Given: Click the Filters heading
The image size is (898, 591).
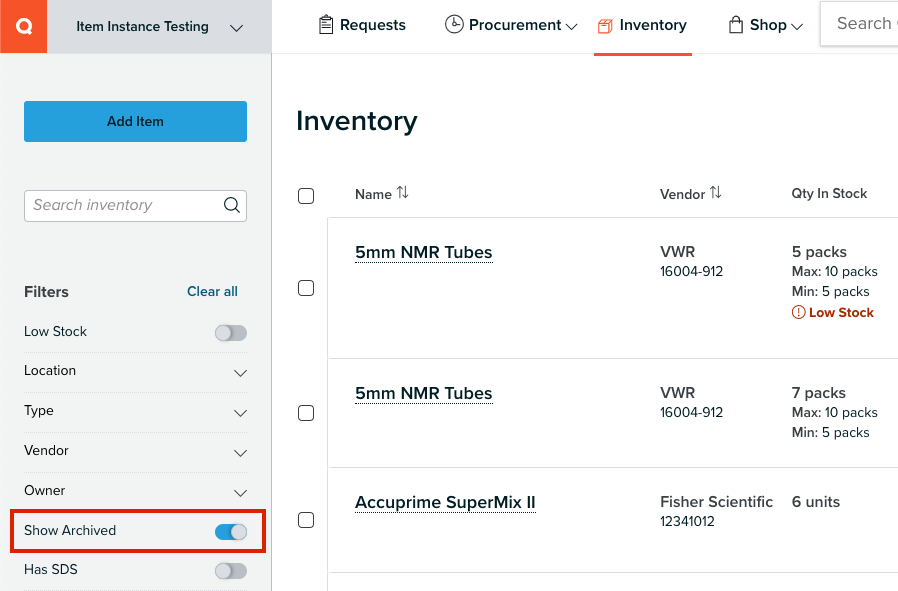Looking at the screenshot, I should pyautogui.click(x=46, y=292).
